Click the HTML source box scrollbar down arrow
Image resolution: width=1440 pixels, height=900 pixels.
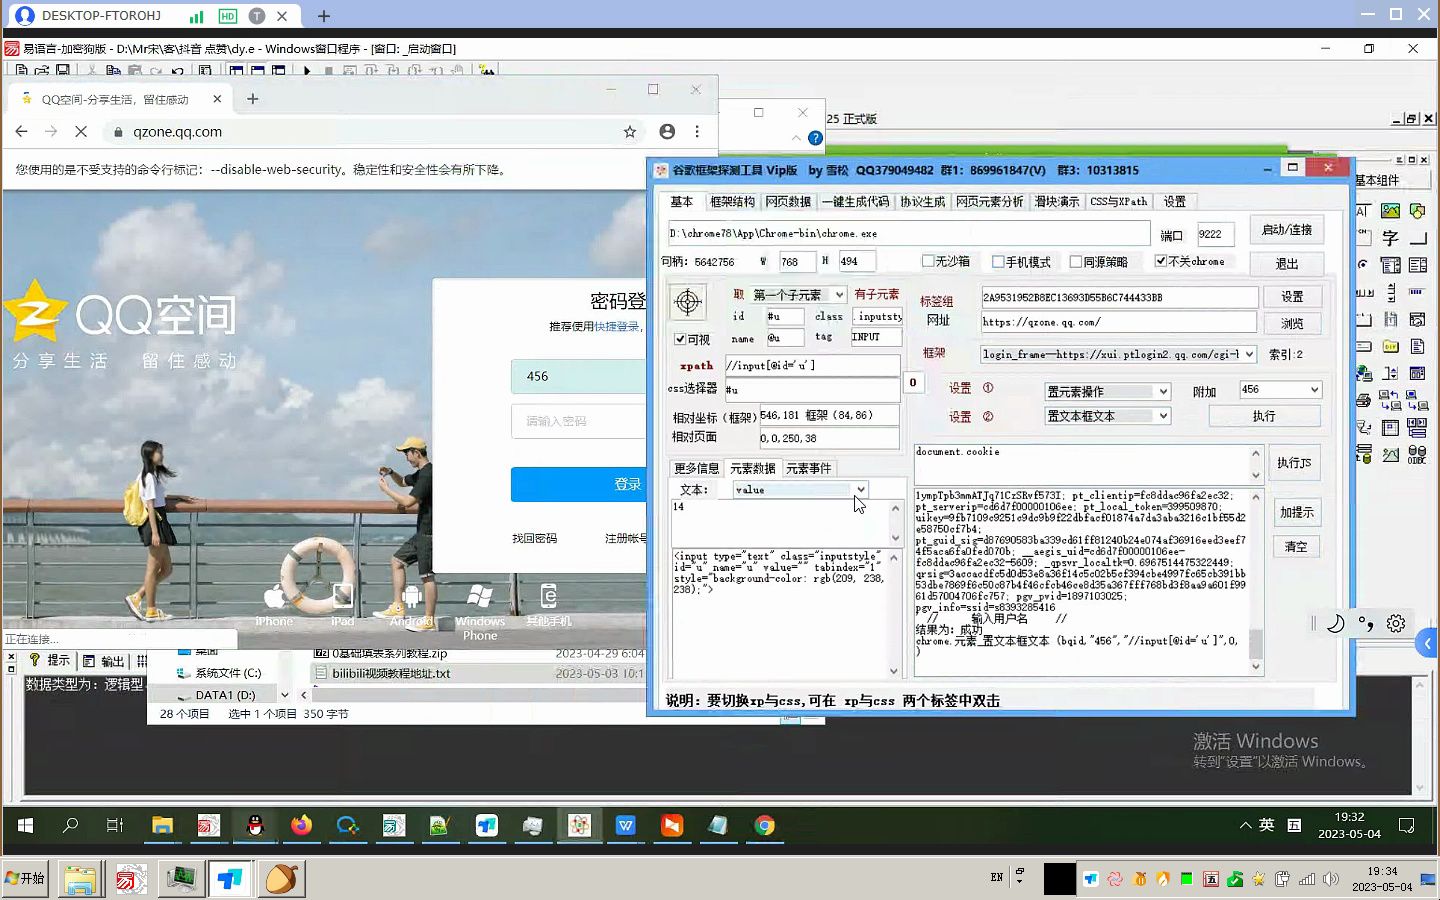(894, 671)
